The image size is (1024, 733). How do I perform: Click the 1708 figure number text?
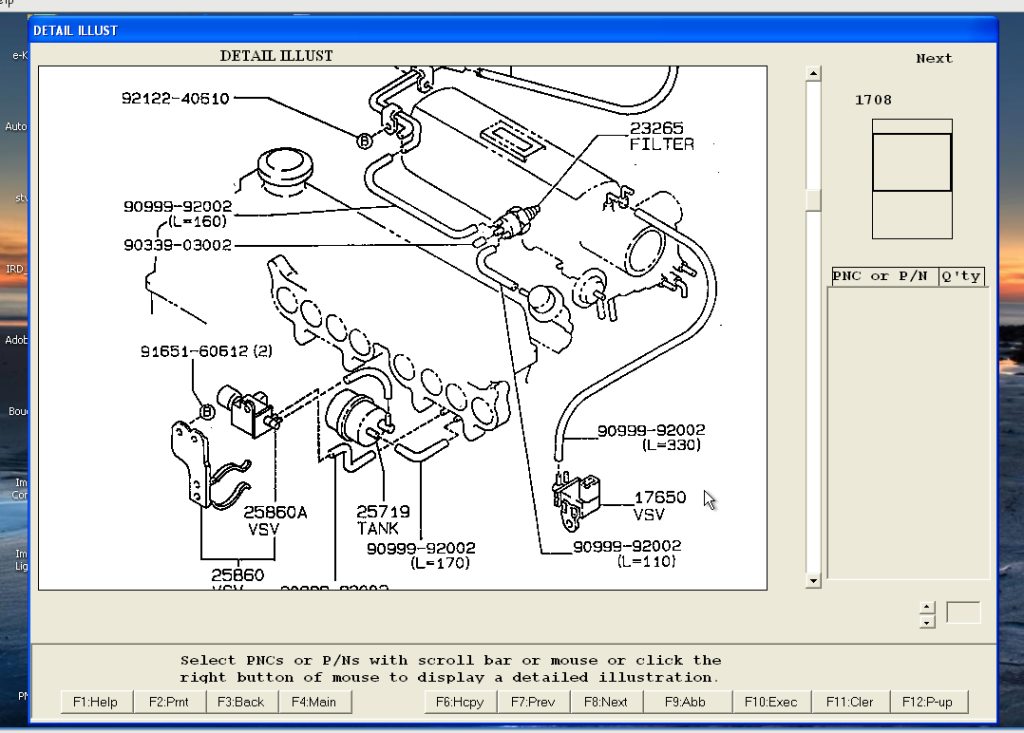(873, 100)
